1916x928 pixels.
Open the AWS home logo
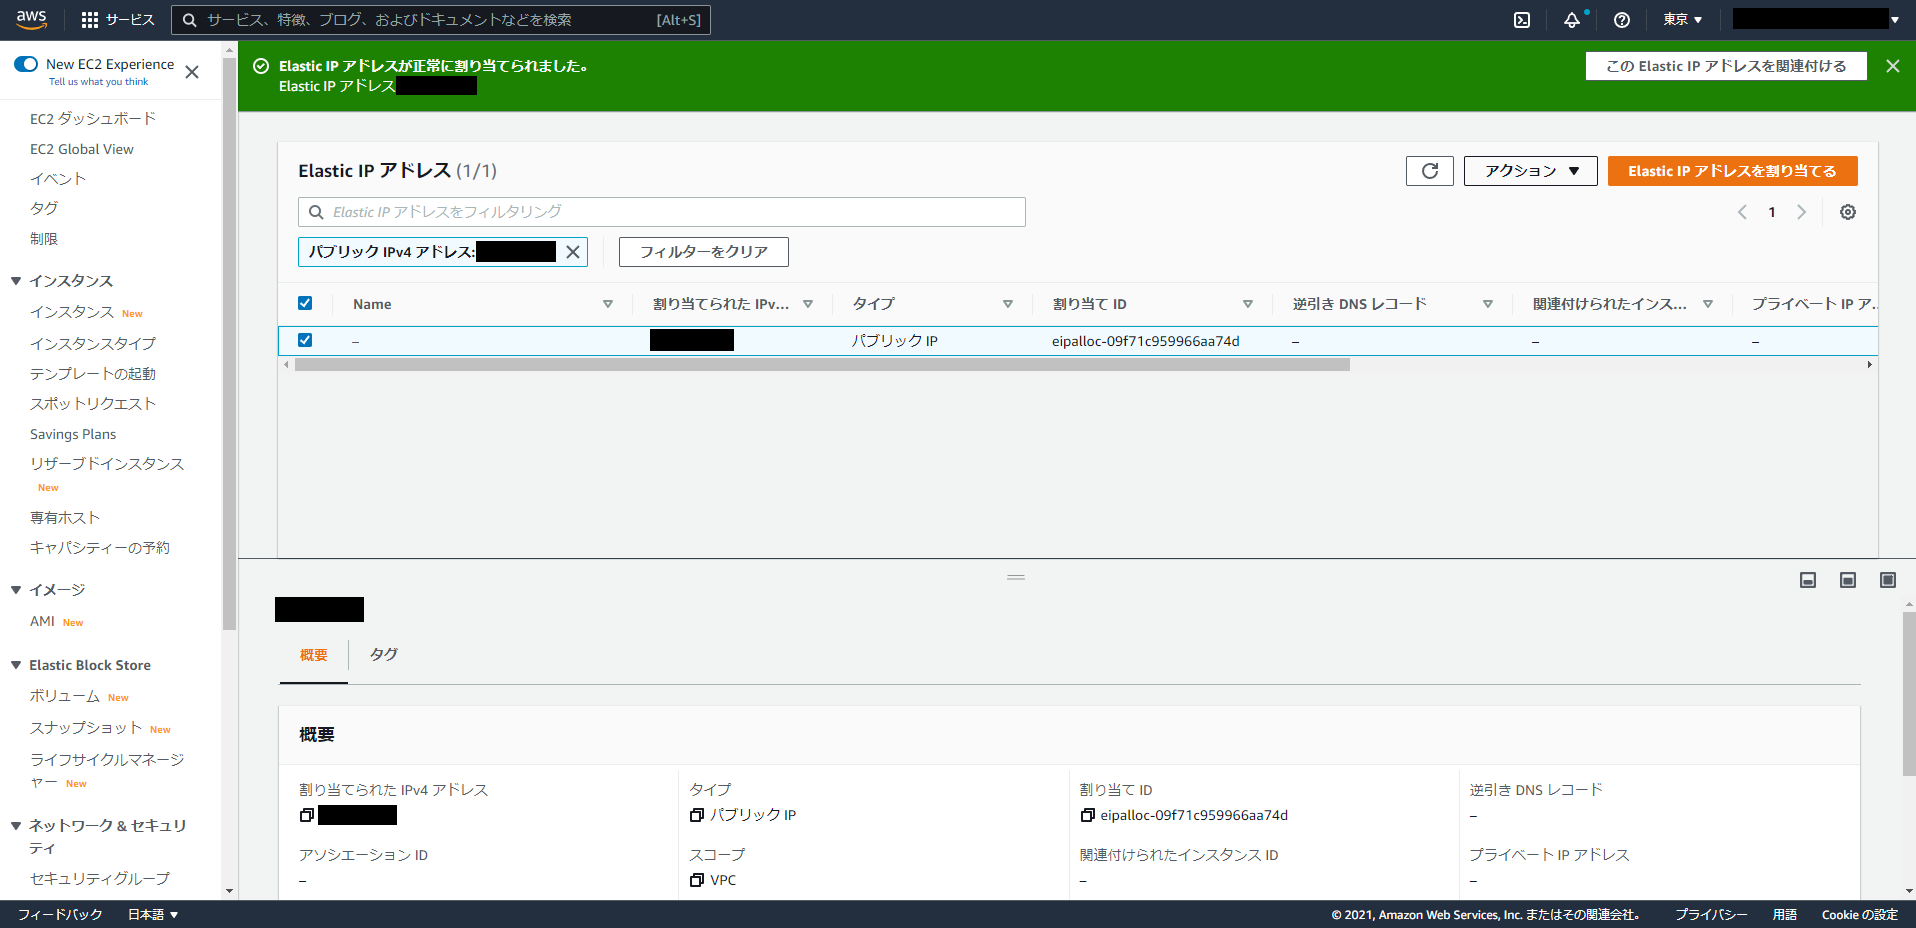point(31,19)
